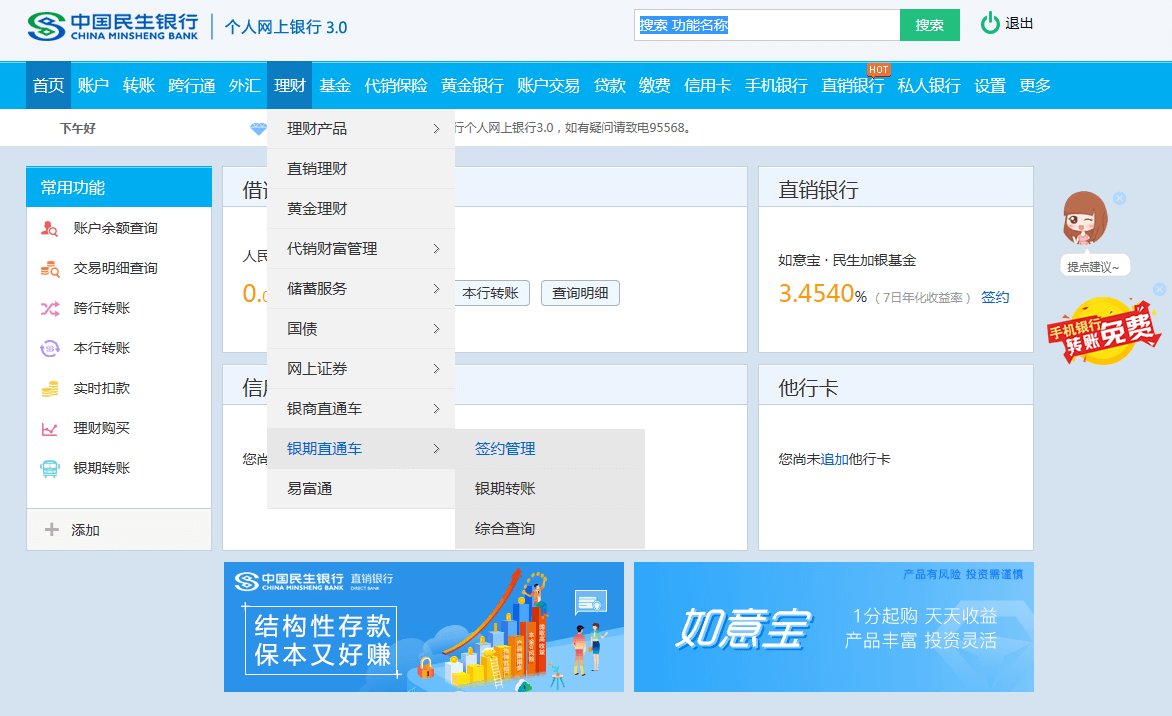1172x716 pixels.
Task: Open the 基金 navigation tab
Action: click(335, 86)
